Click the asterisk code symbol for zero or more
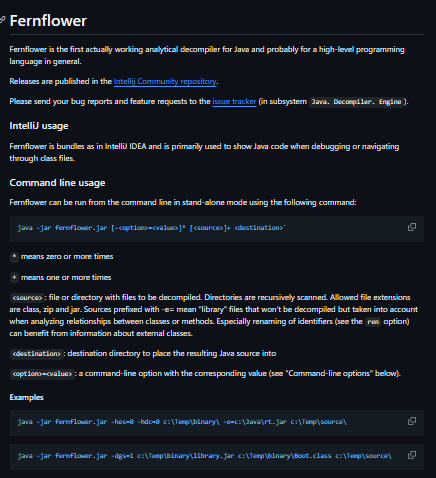Image resolution: width=436 pixels, height=478 pixels. [14, 257]
